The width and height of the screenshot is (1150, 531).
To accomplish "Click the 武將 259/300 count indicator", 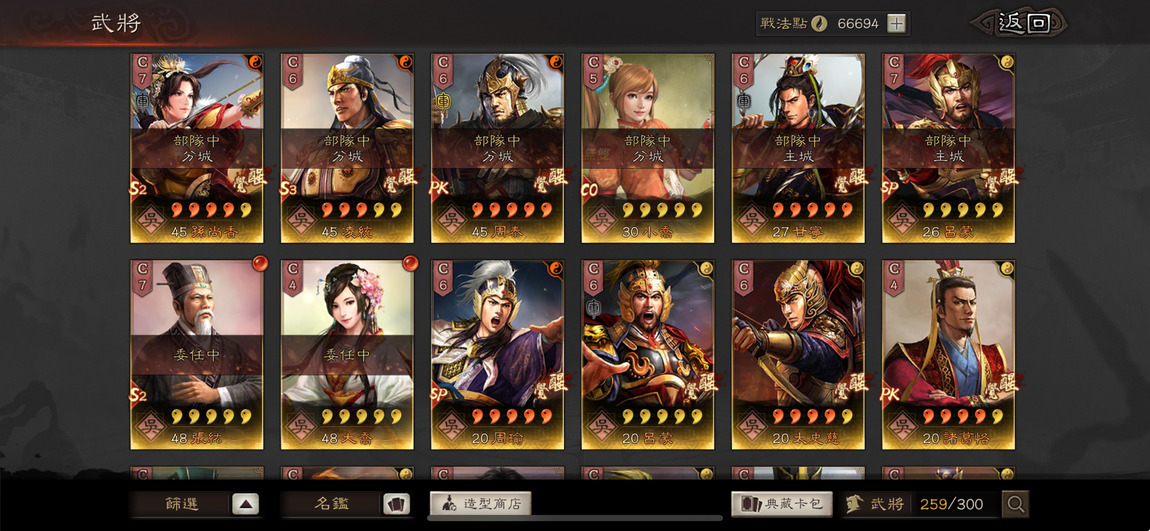I will [922, 504].
